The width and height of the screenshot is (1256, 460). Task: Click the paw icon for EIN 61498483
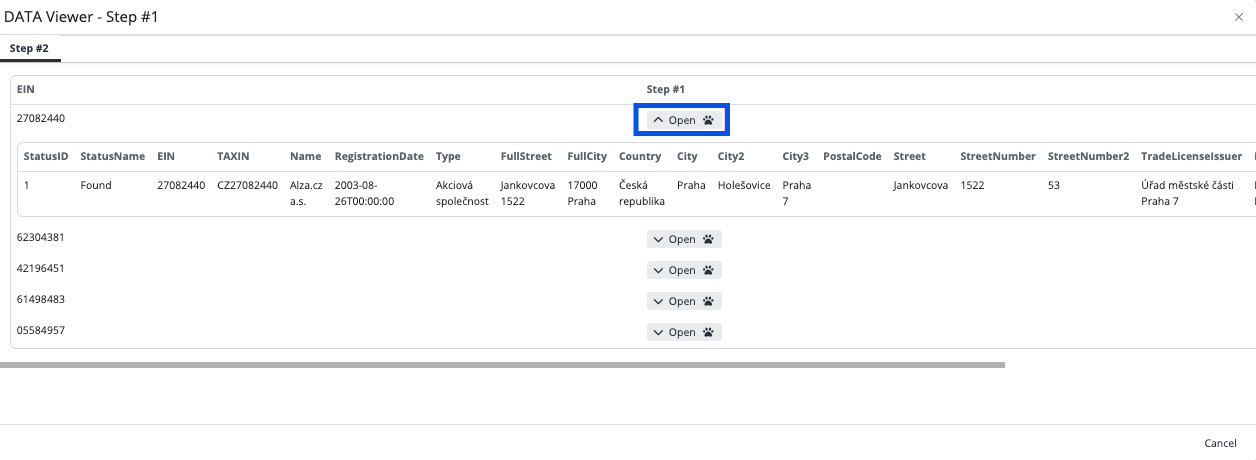tap(708, 301)
